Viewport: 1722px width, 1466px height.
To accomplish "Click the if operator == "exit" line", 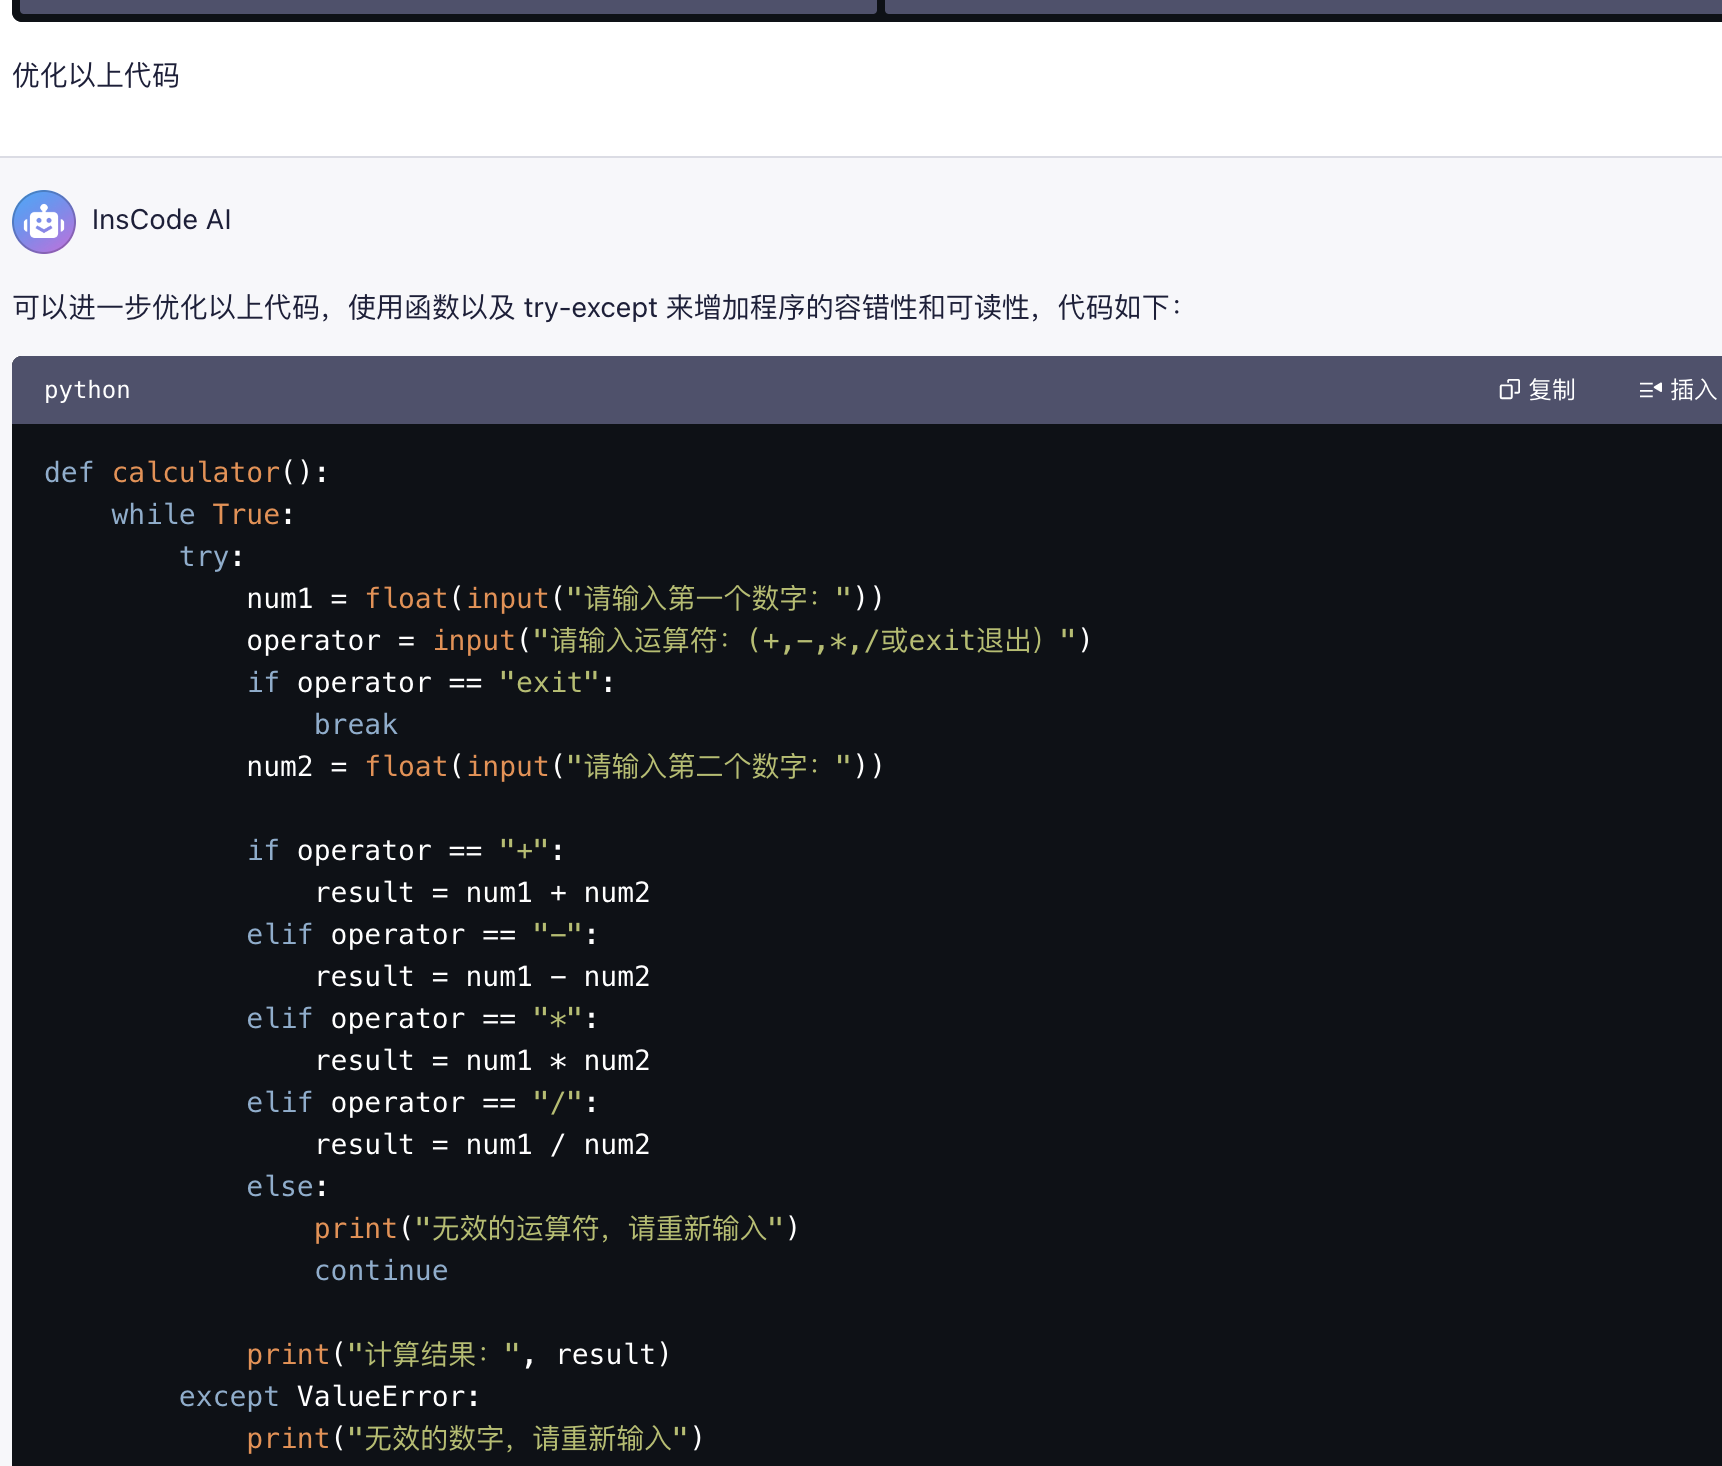I will click(x=431, y=682).
